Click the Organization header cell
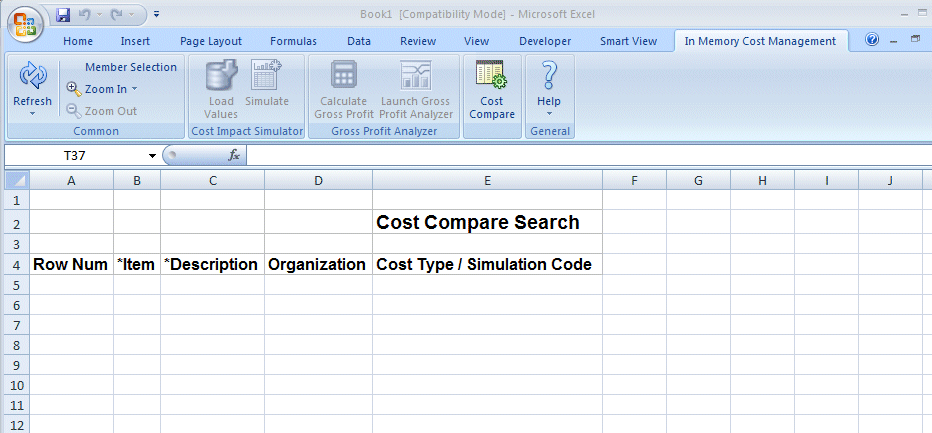The image size is (932, 433). point(319,265)
